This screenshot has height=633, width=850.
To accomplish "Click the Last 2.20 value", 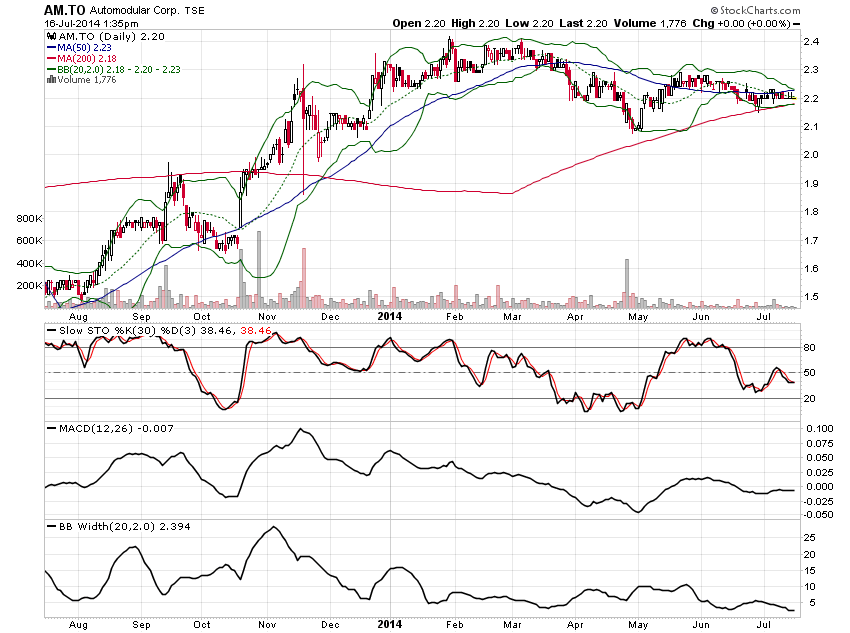I will pyautogui.click(x=583, y=23).
